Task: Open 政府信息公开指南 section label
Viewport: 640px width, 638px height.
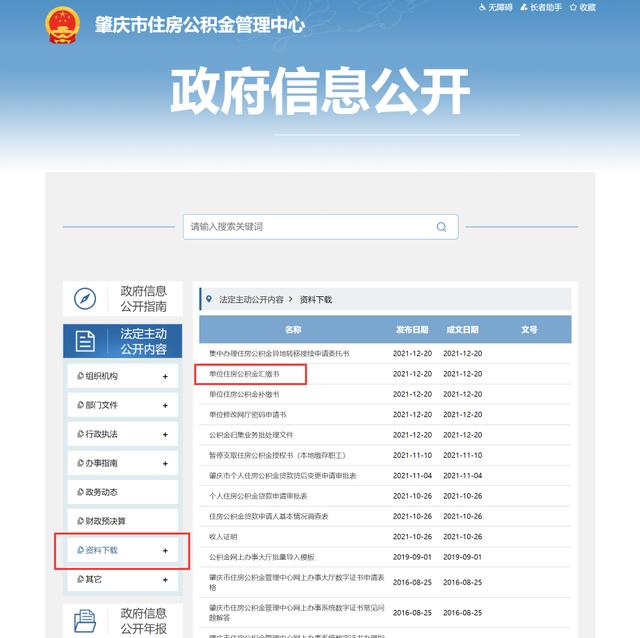Action: point(143,299)
